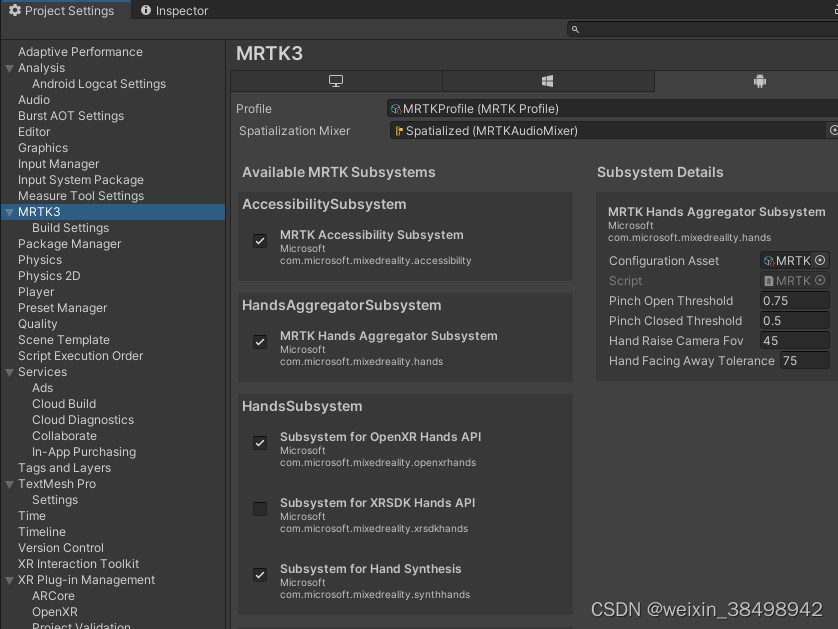Open ARCore settings

[x=53, y=597]
